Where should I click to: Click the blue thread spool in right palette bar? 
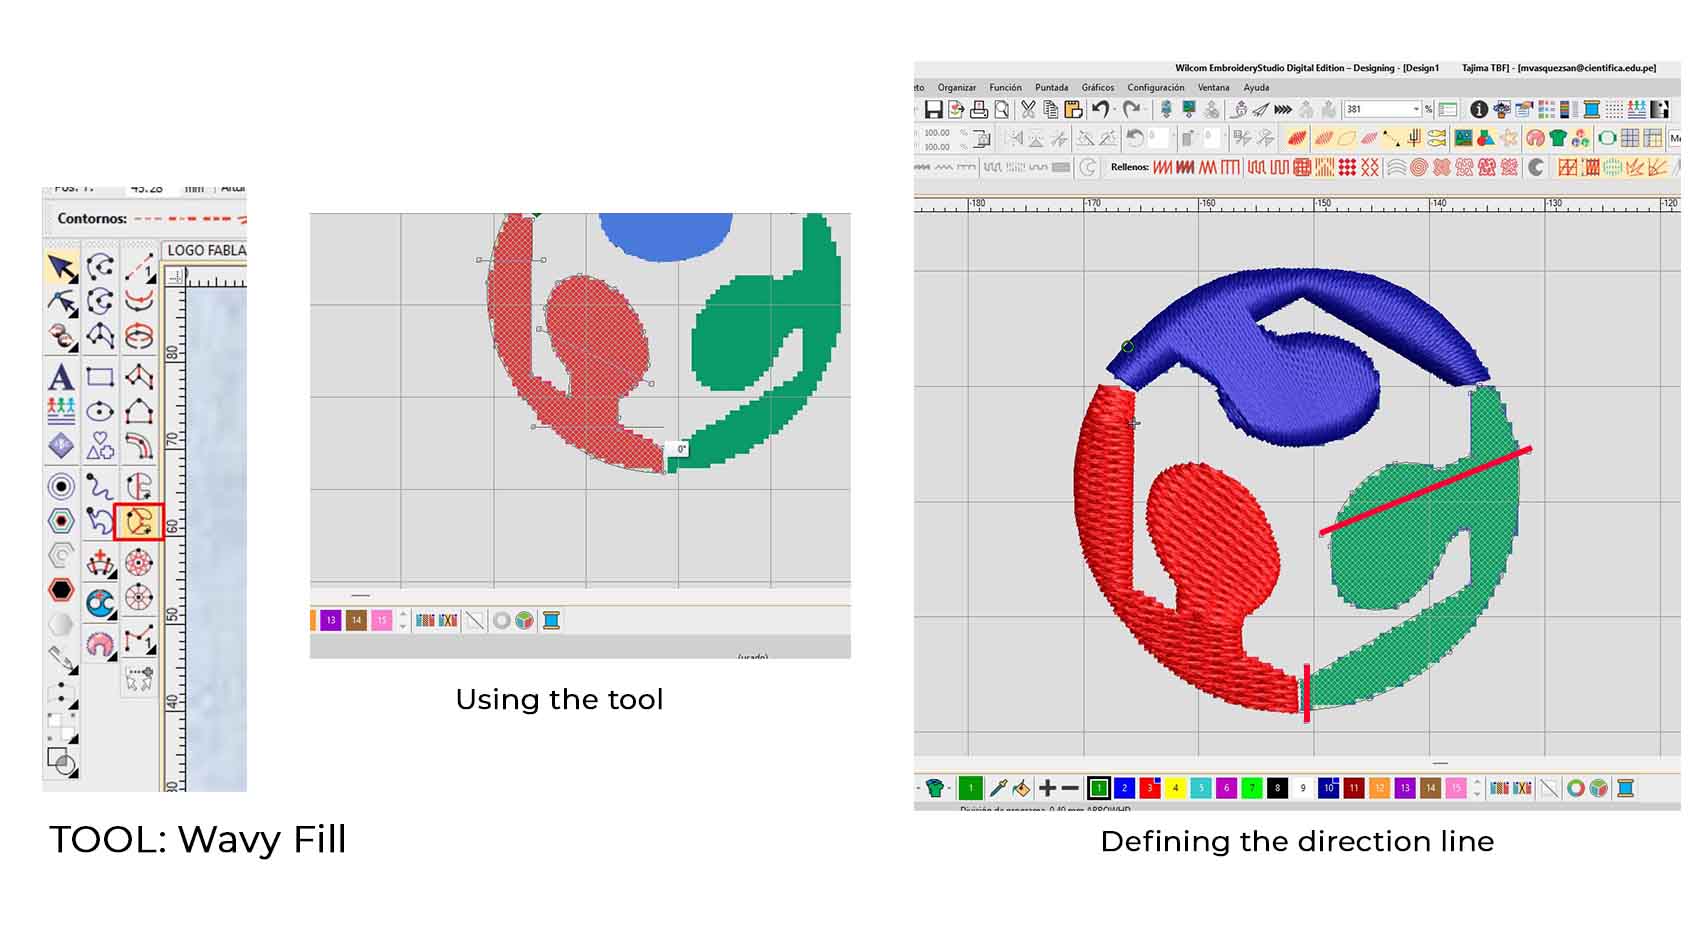coord(1625,788)
